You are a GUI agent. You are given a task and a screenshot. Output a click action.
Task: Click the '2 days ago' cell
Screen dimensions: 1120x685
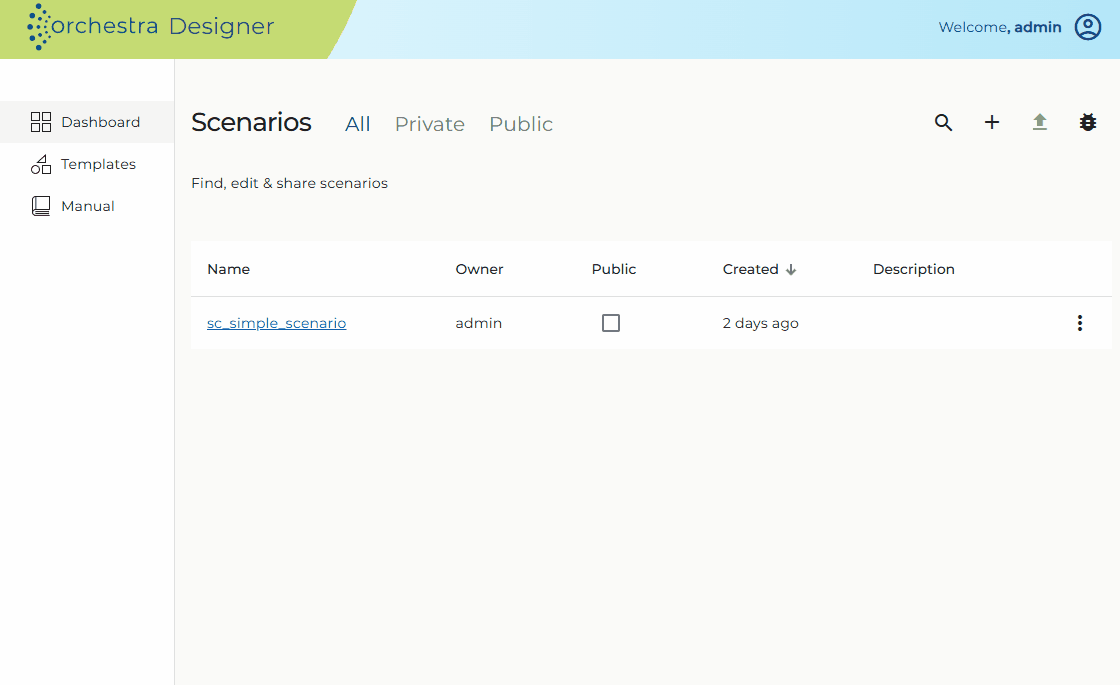tap(761, 324)
